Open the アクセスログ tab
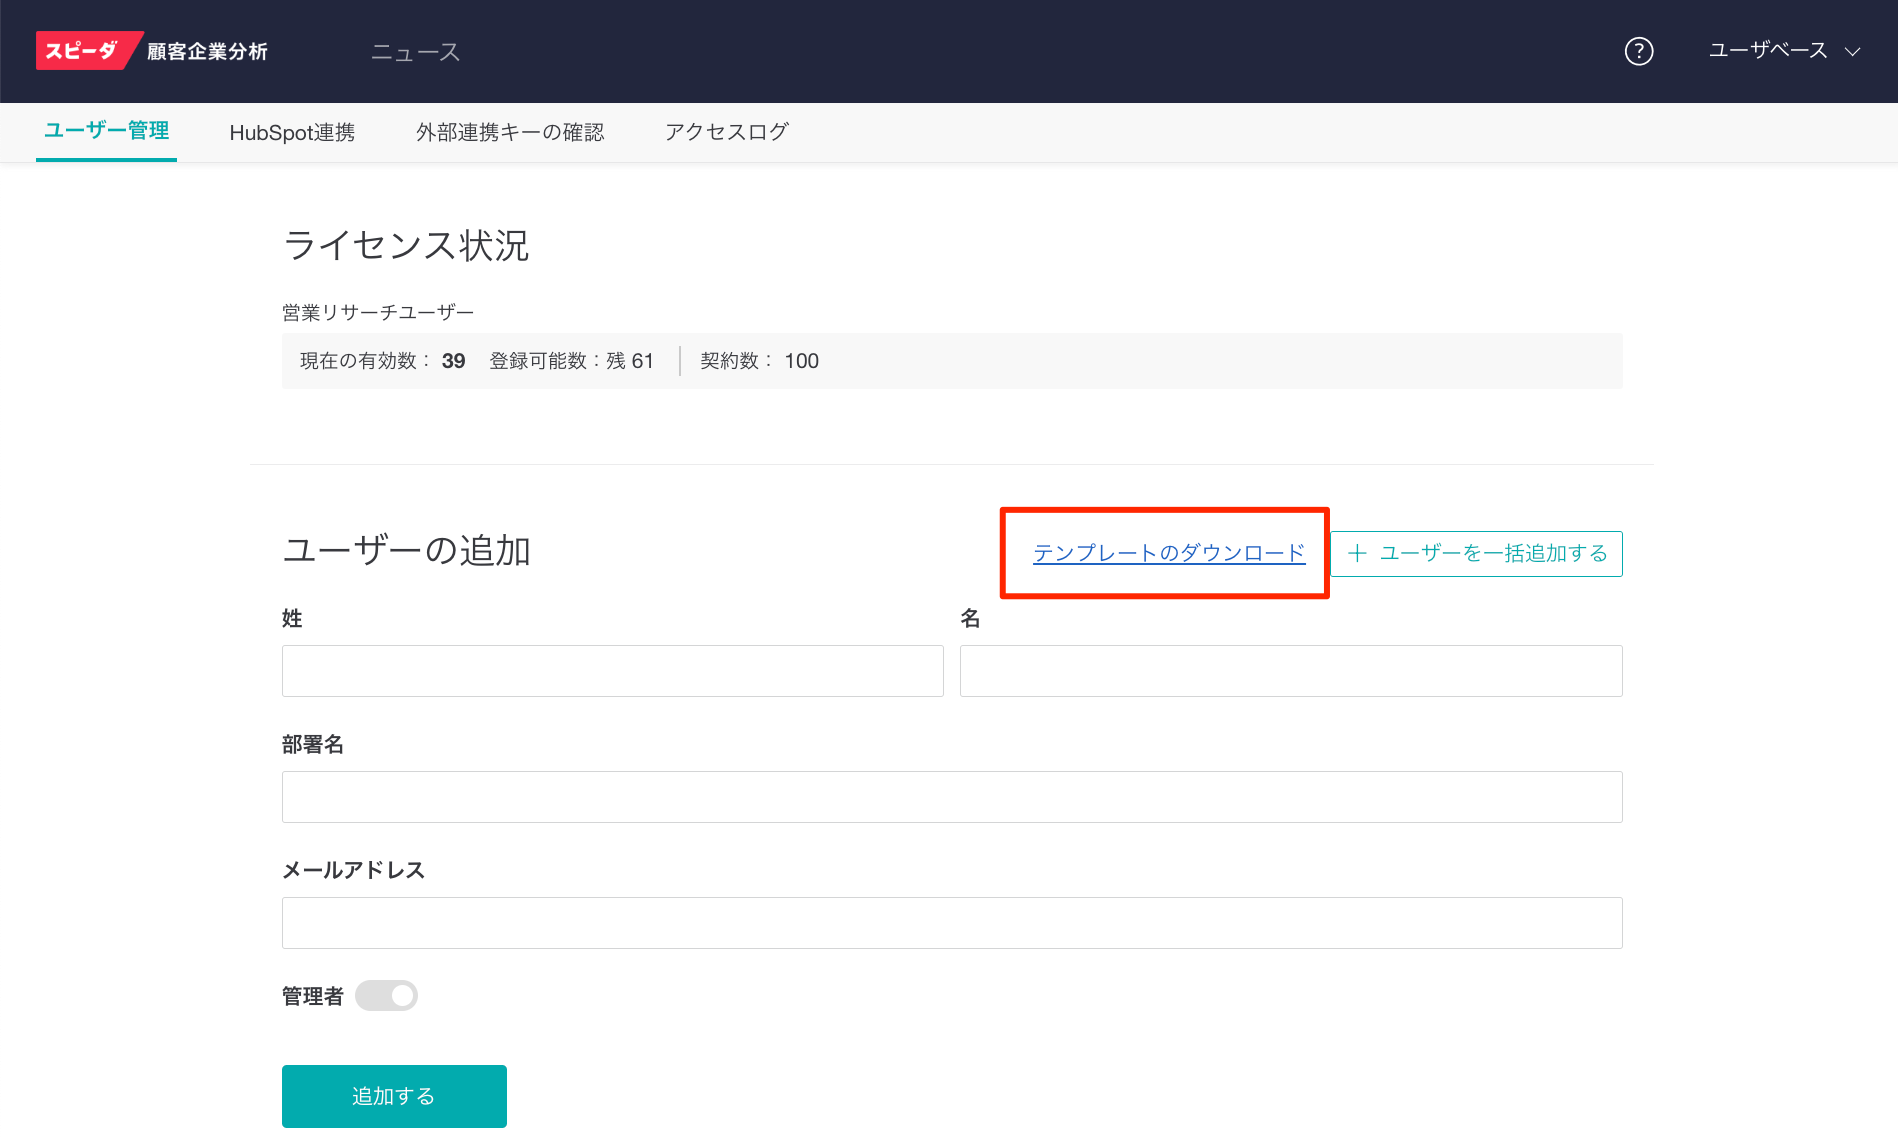This screenshot has width=1898, height=1138. 727,132
